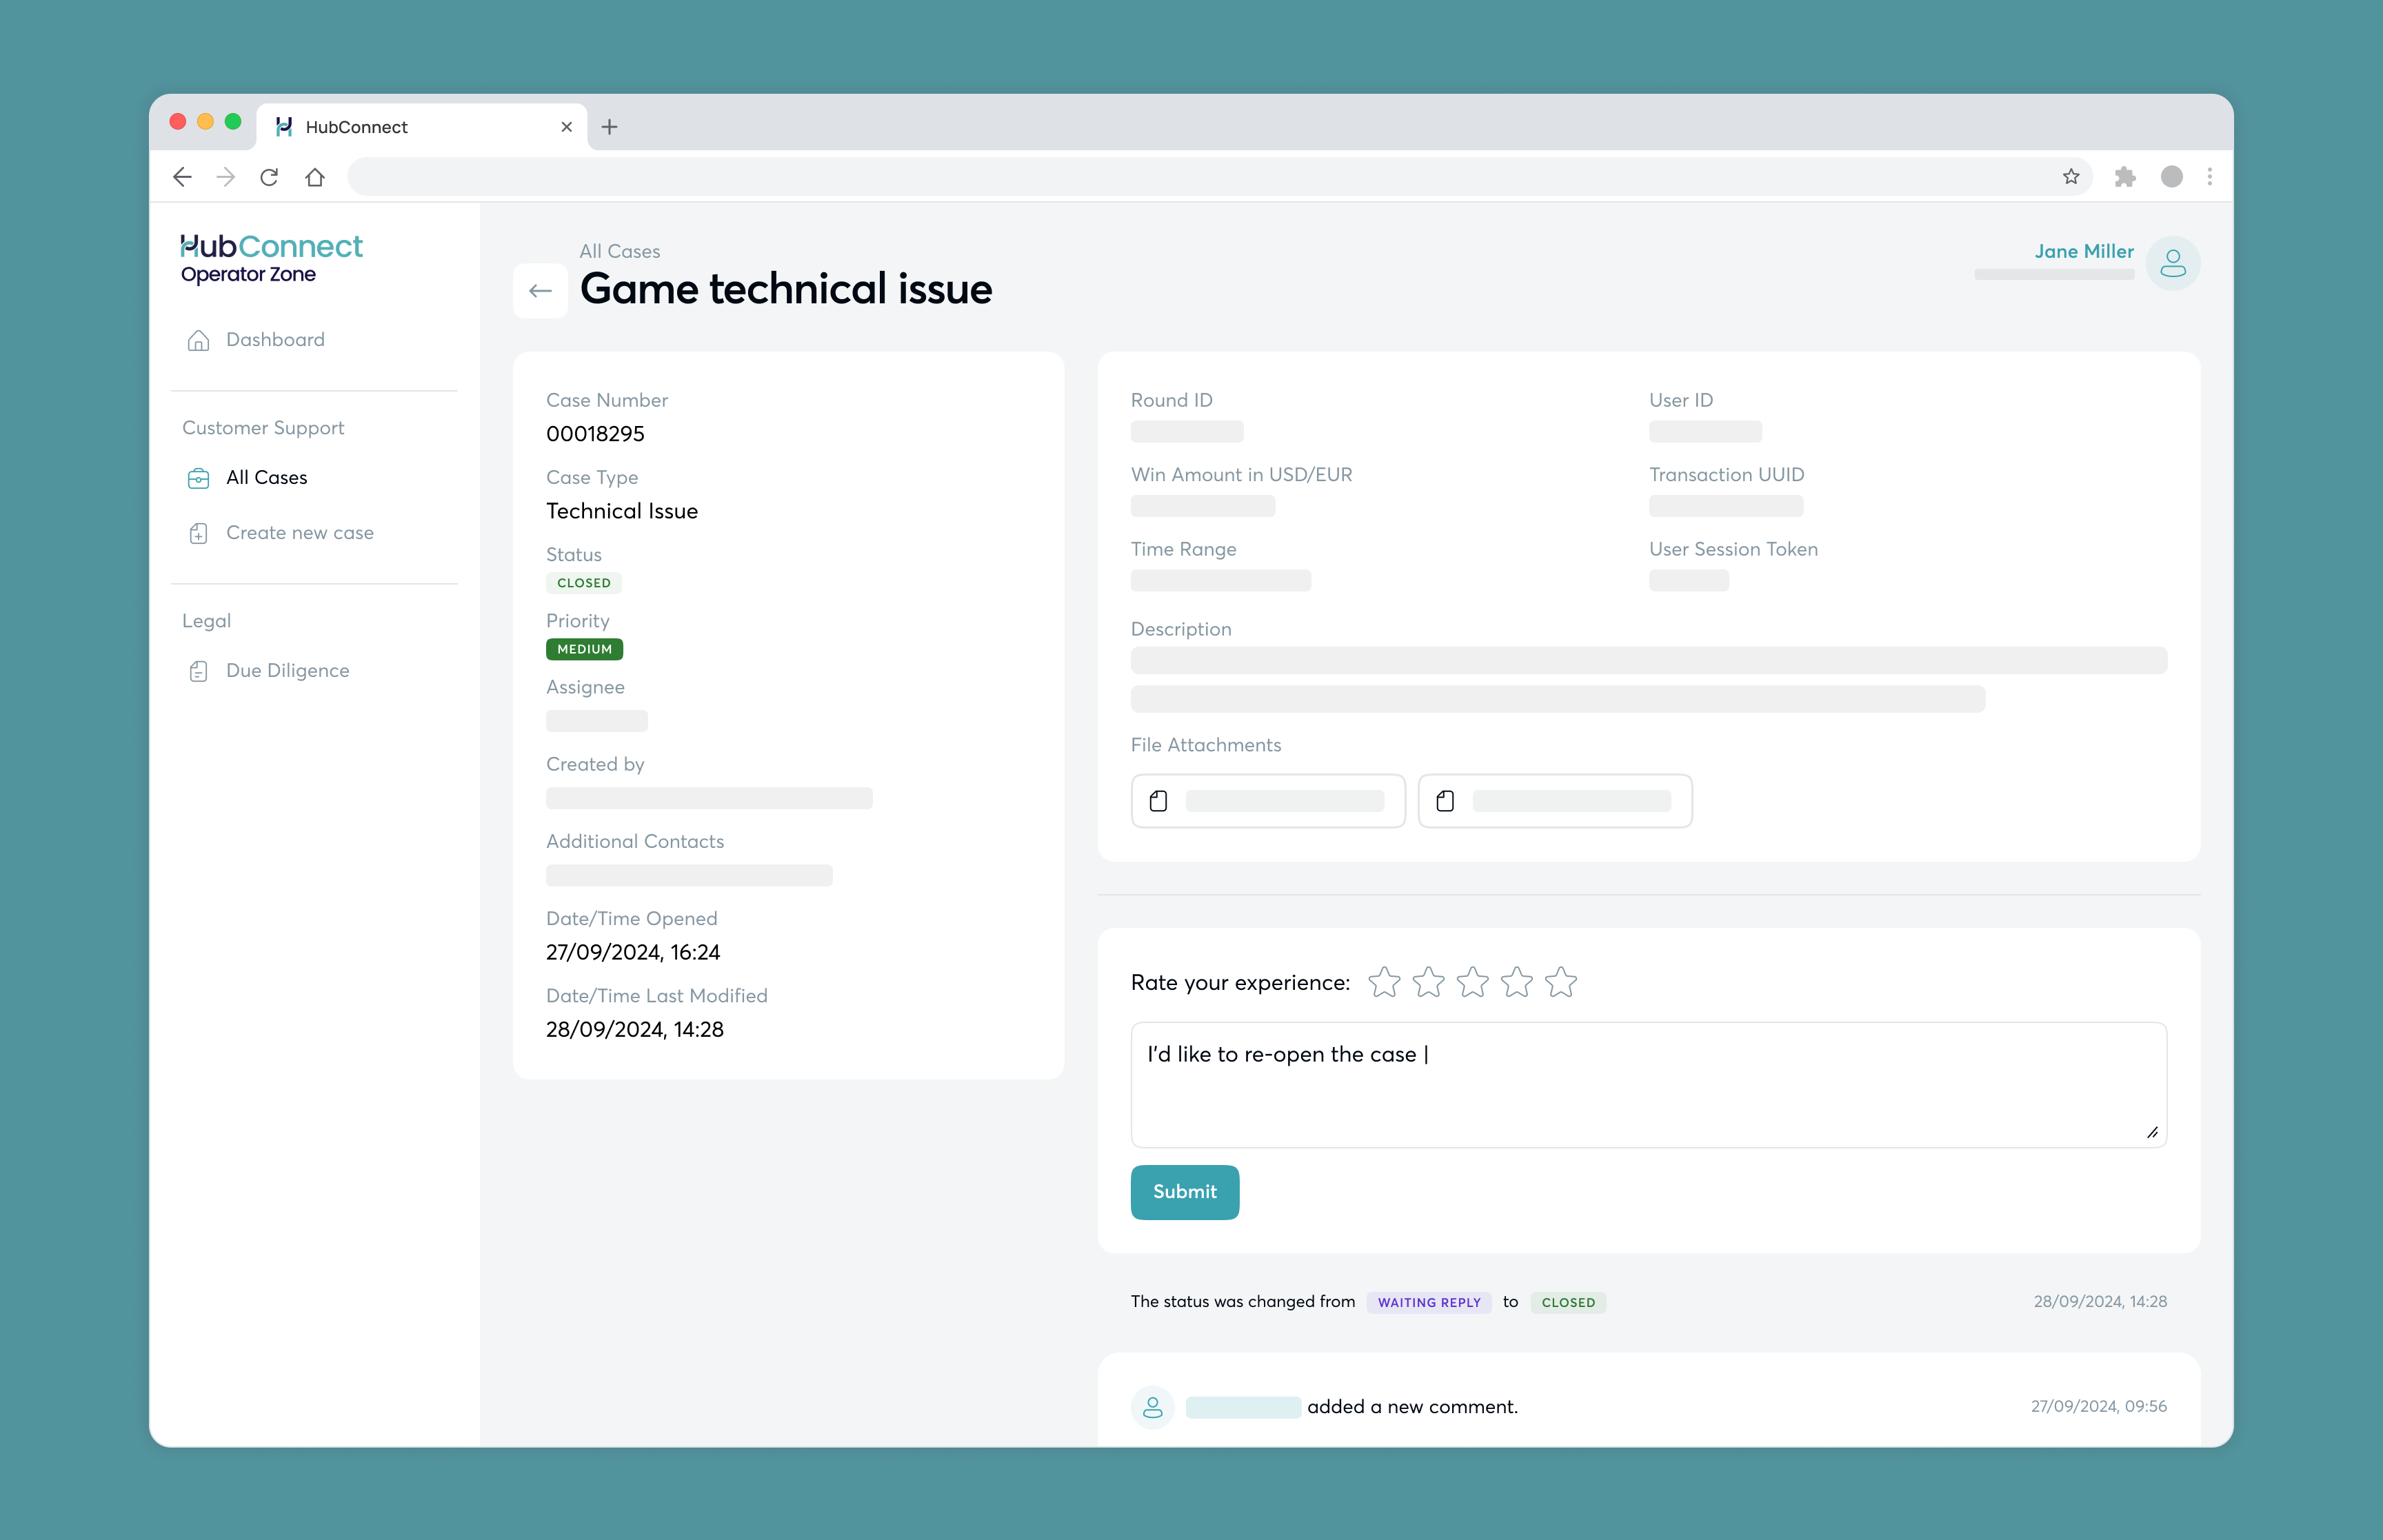
Task: Click the WAITING REPLY status badge
Action: click(x=1429, y=1302)
